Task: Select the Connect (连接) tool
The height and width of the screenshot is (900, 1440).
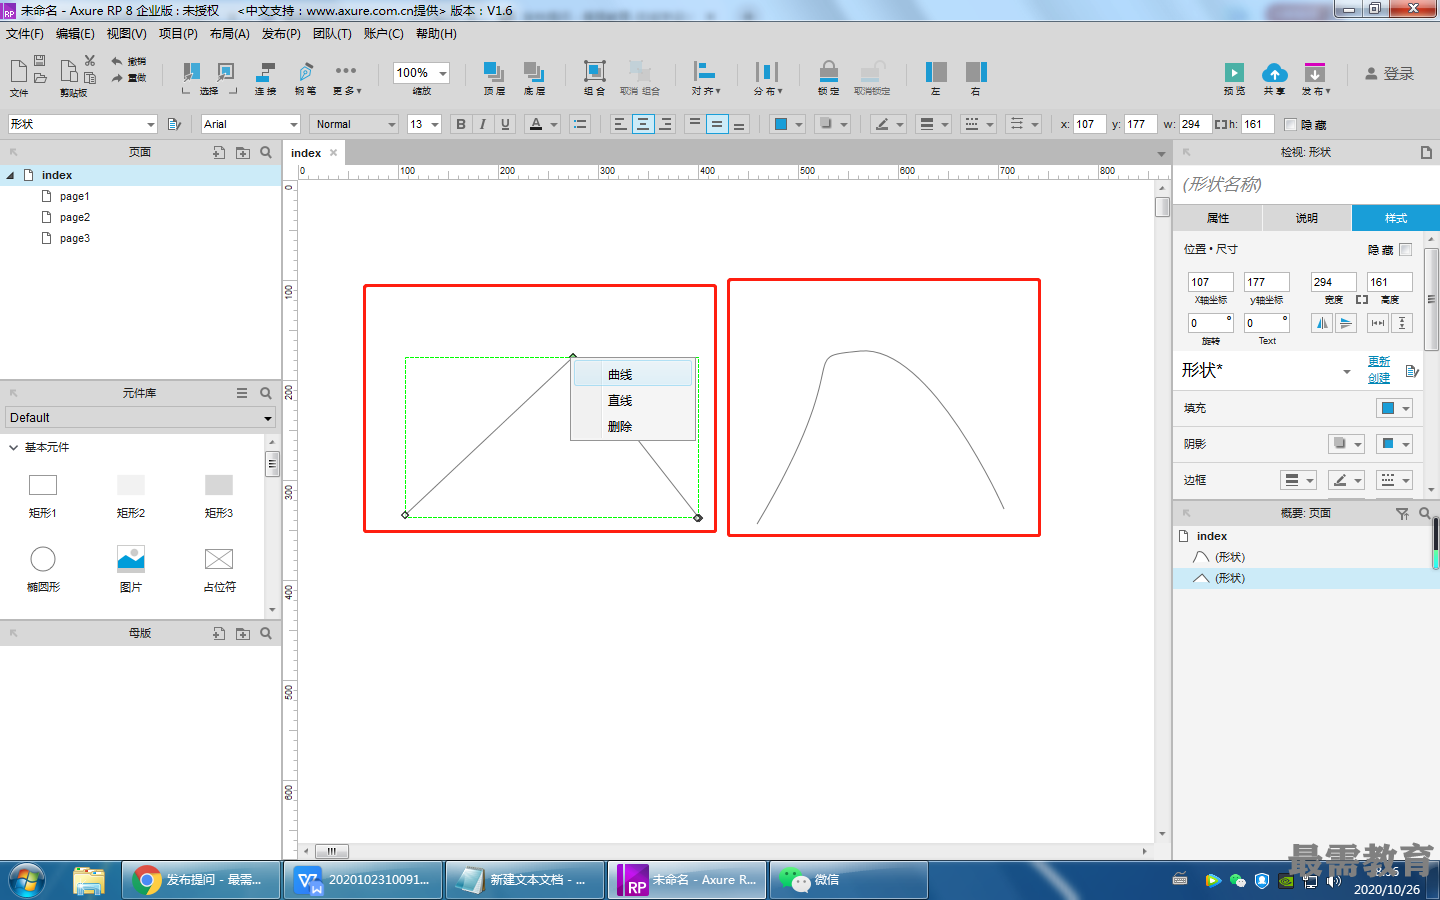Action: (265, 72)
